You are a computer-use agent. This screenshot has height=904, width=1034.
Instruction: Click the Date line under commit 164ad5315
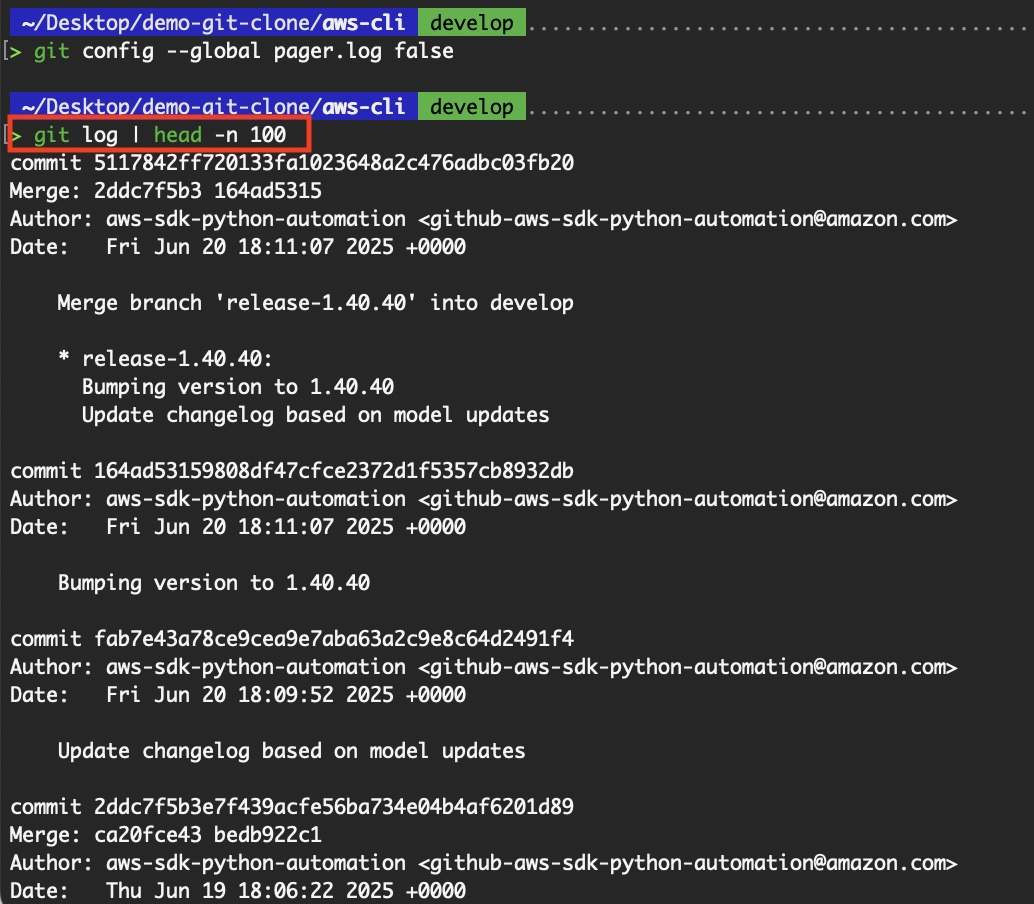tap(237, 527)
